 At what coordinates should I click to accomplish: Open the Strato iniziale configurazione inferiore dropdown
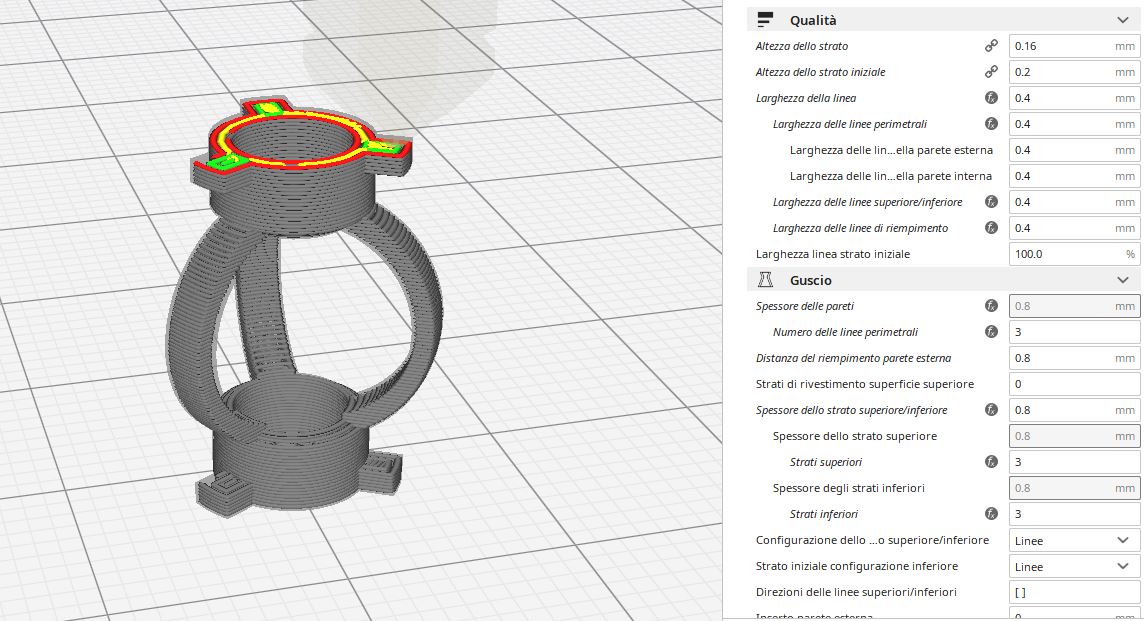(x=1074, y=566)
